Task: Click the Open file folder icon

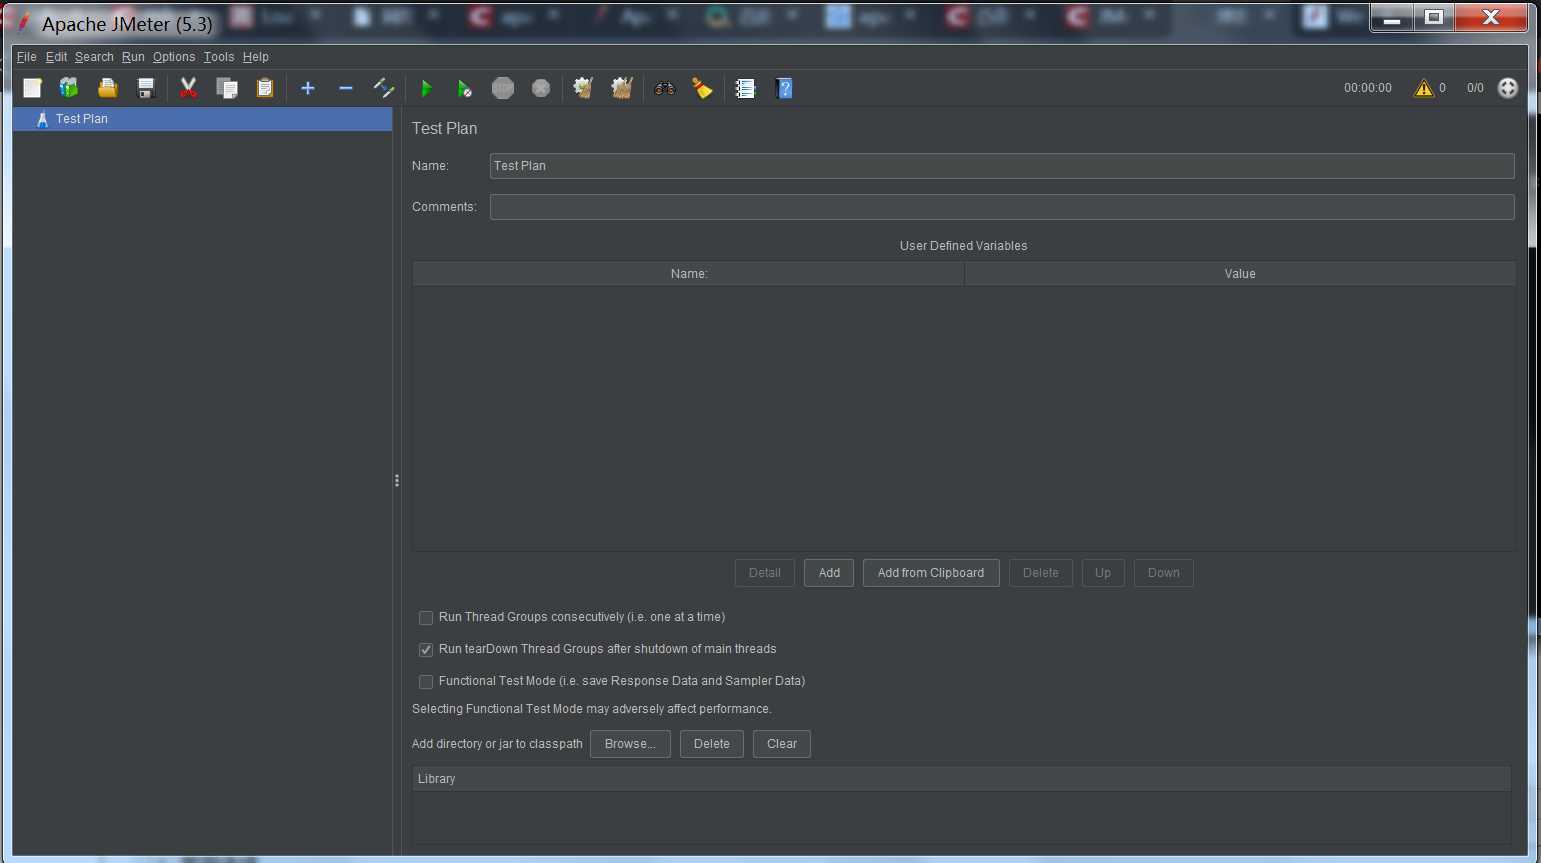Action: point(107,88)
